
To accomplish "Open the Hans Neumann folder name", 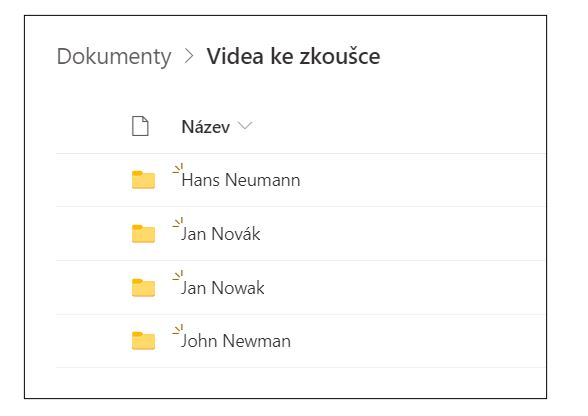I will [x=241, y=180].
